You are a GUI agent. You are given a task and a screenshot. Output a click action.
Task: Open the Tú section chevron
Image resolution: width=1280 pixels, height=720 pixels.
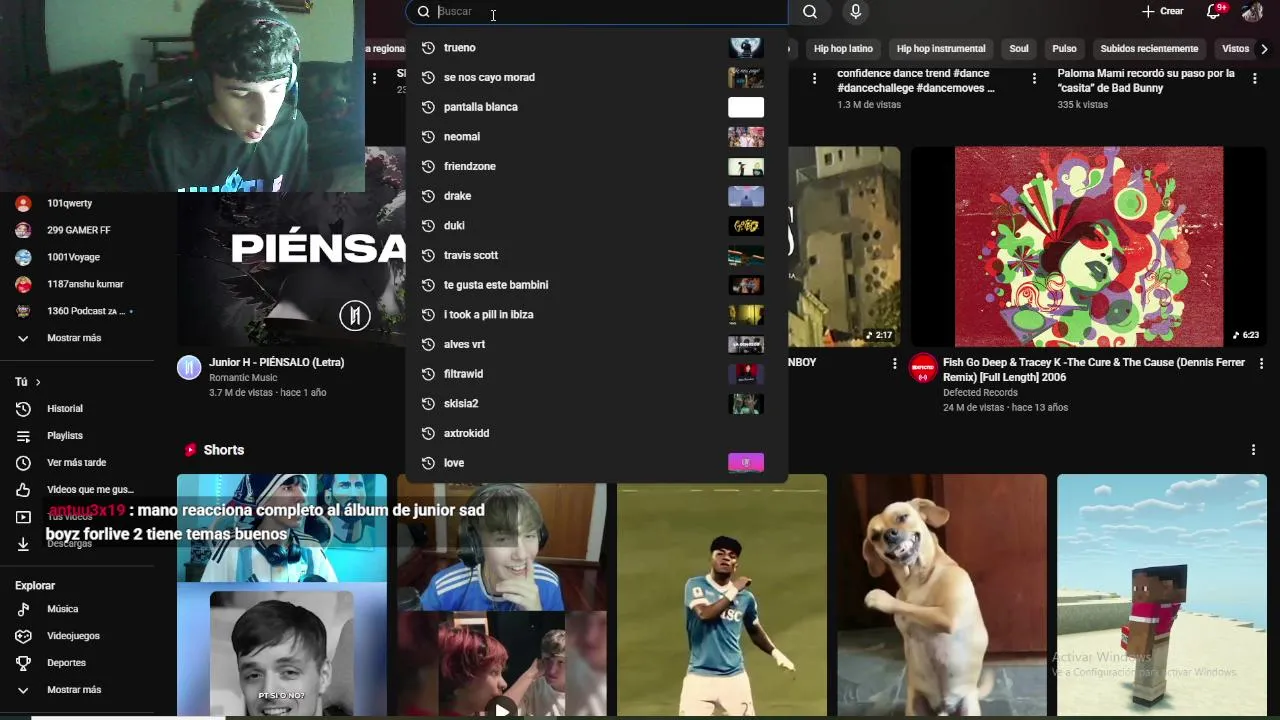coord(38,382)
